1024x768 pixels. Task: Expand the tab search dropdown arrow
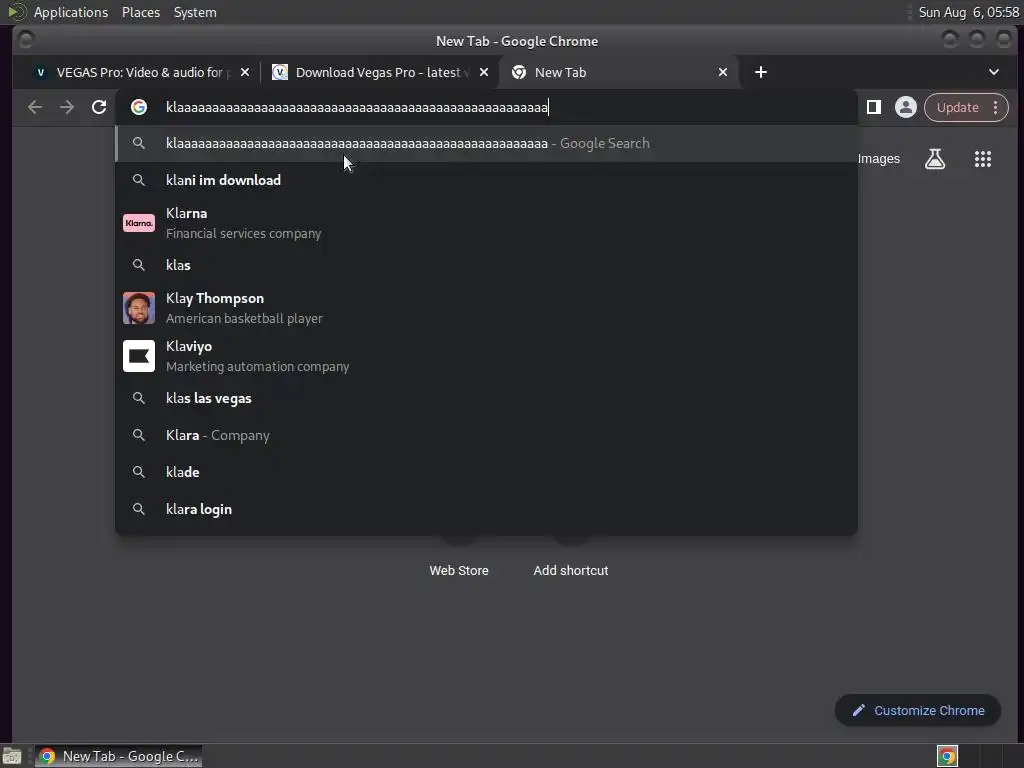993,72
